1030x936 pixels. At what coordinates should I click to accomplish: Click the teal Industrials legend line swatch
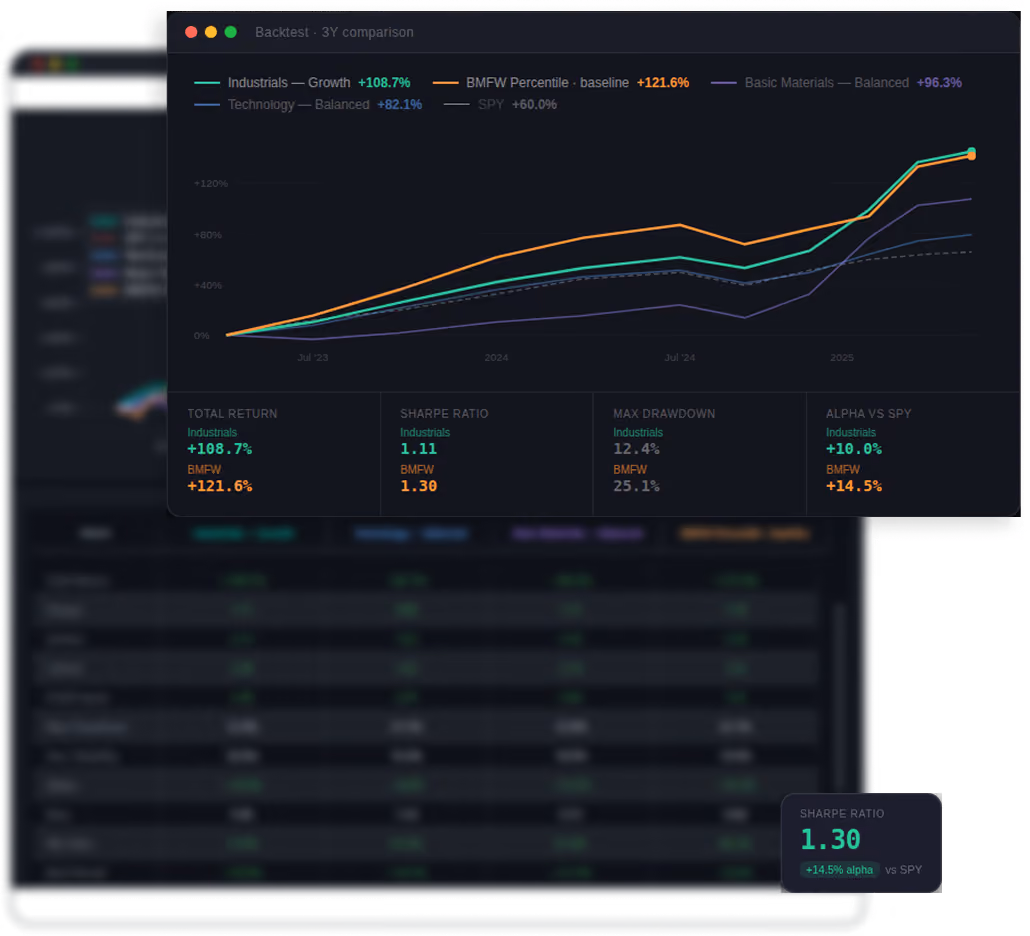(x=207, y=83)
